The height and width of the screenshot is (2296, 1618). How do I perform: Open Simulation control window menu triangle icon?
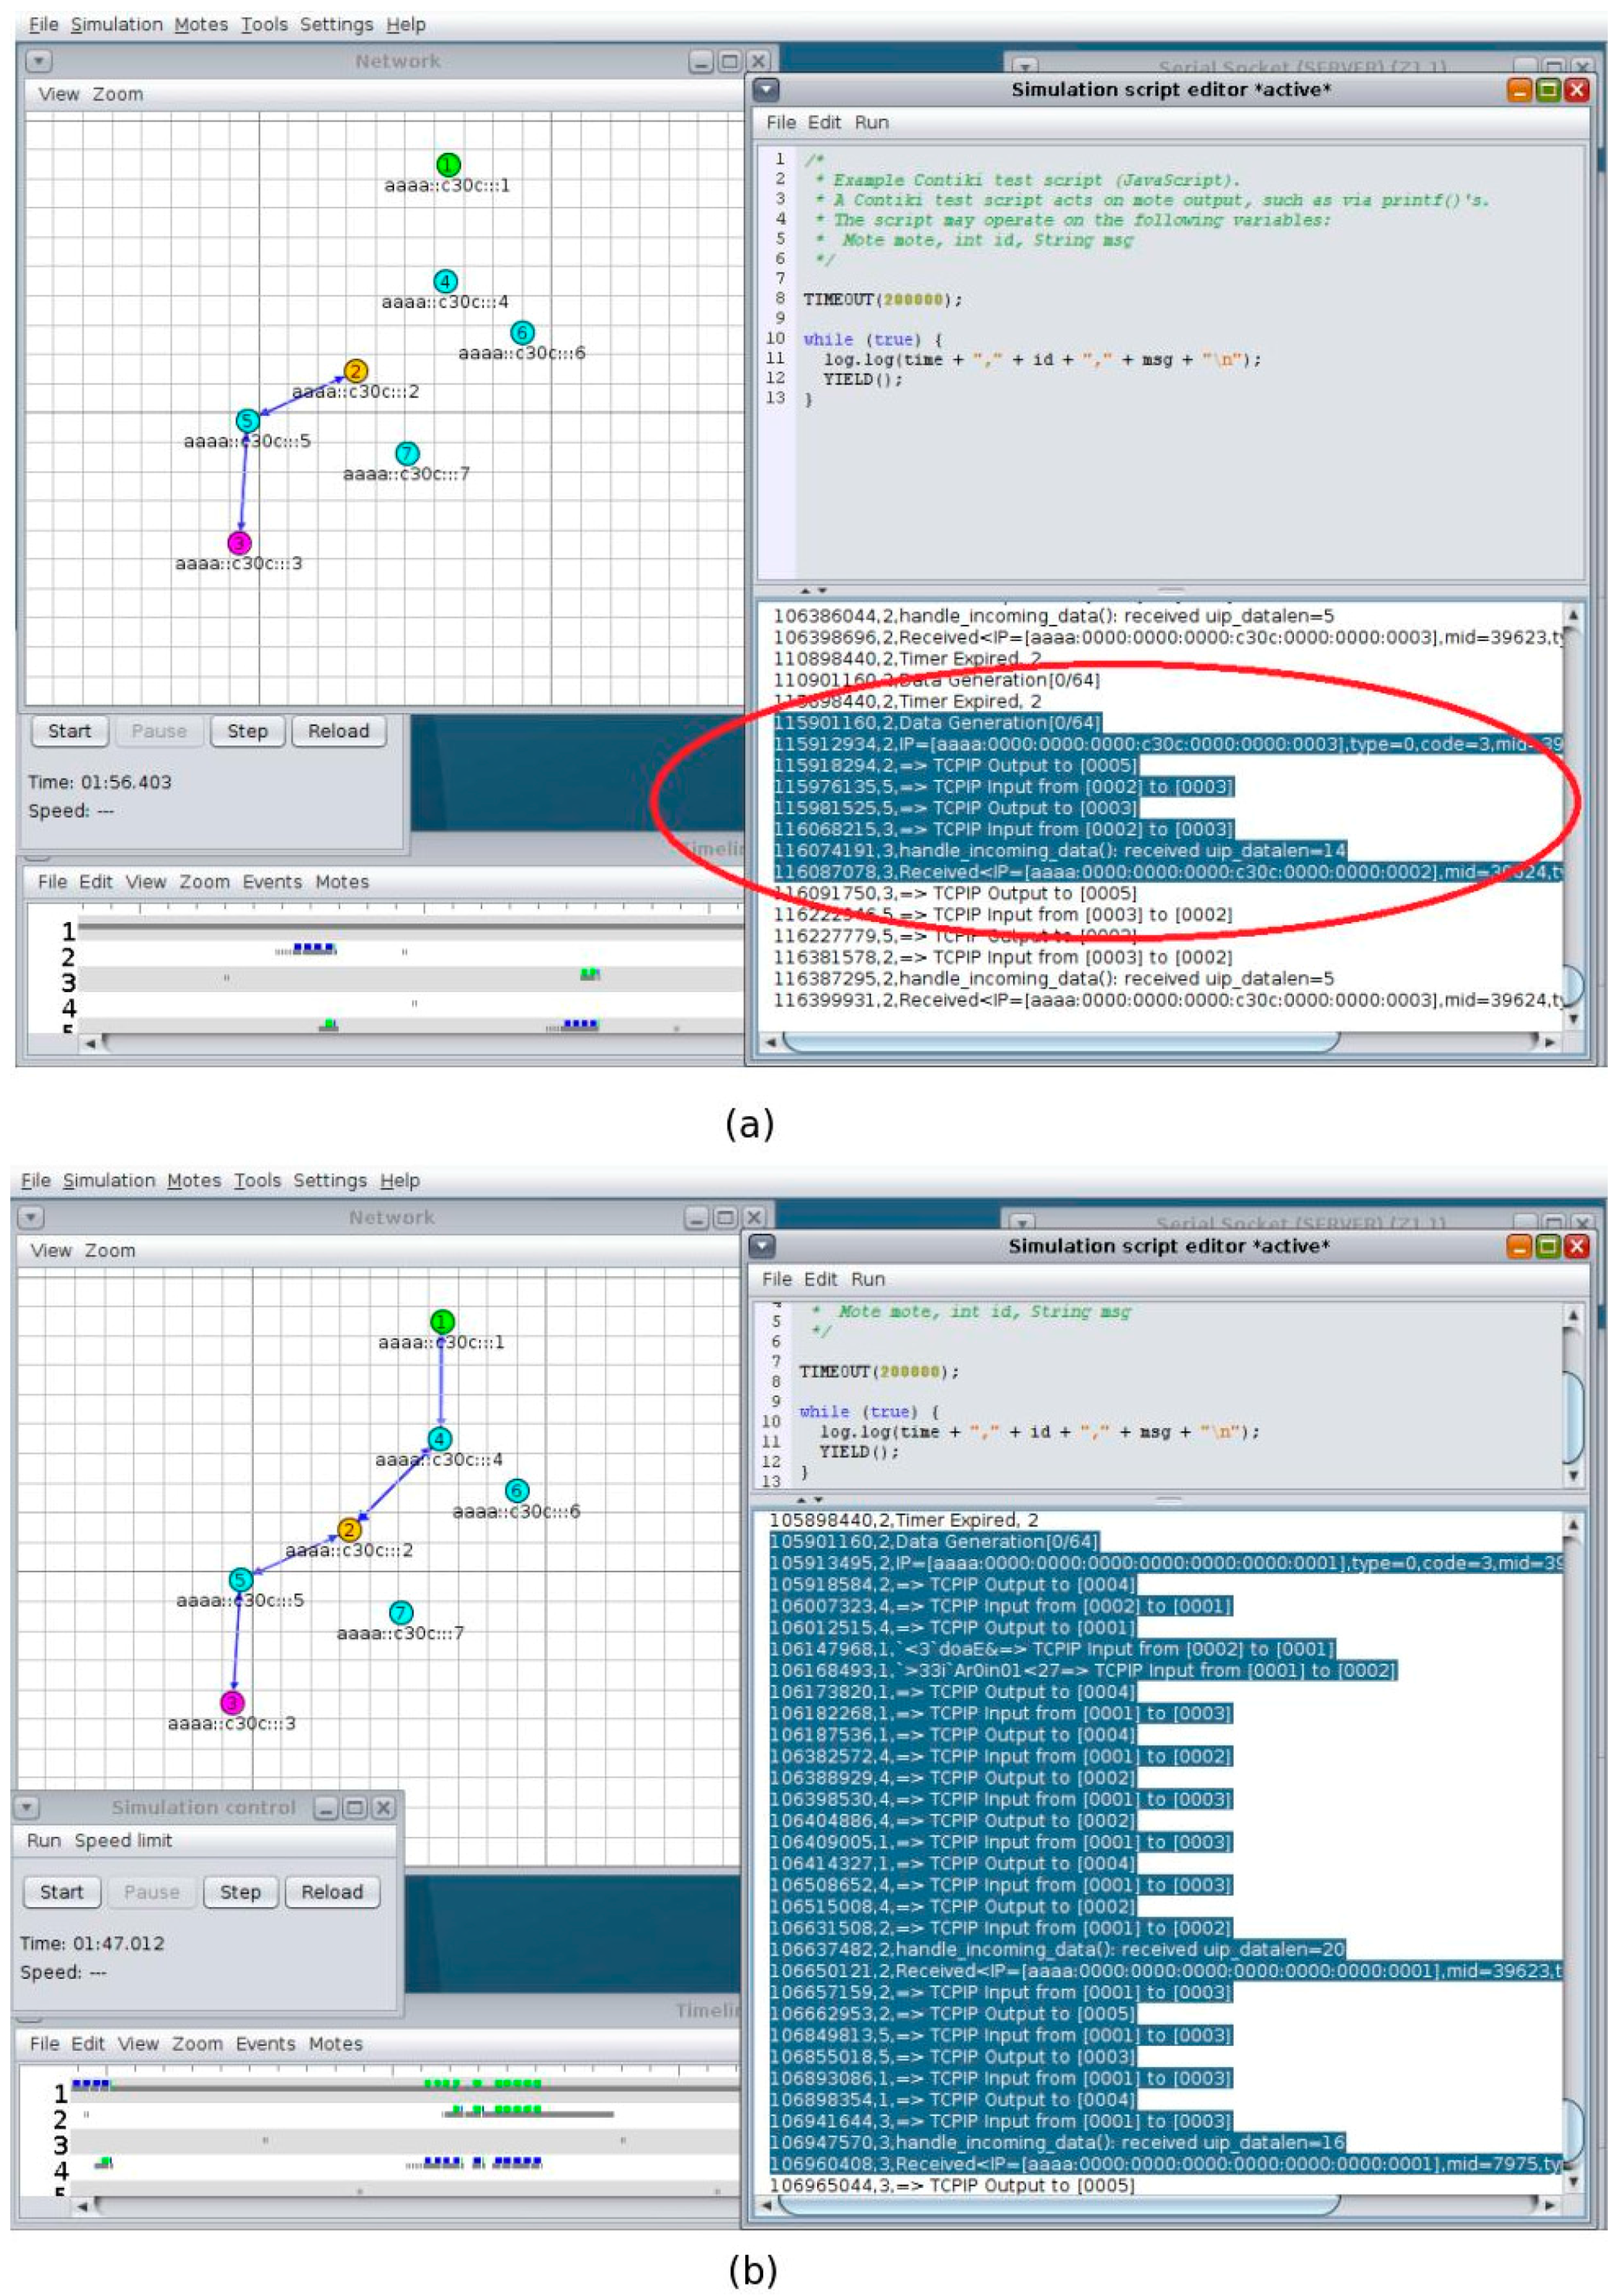(28, 1807)
